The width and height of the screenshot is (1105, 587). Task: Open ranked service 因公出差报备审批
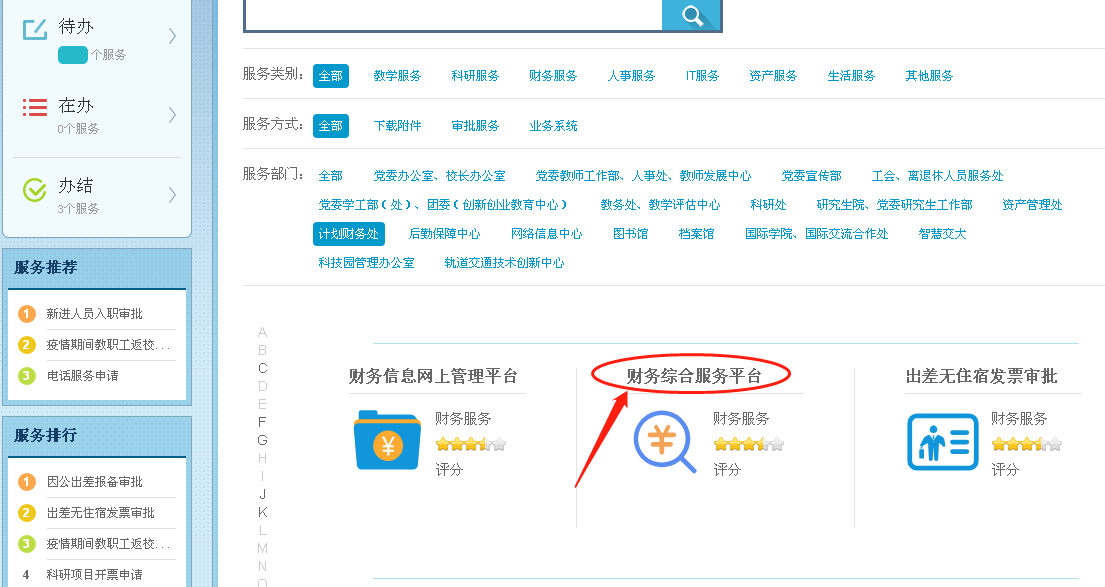pyautogui.click(x=94, y=481)
